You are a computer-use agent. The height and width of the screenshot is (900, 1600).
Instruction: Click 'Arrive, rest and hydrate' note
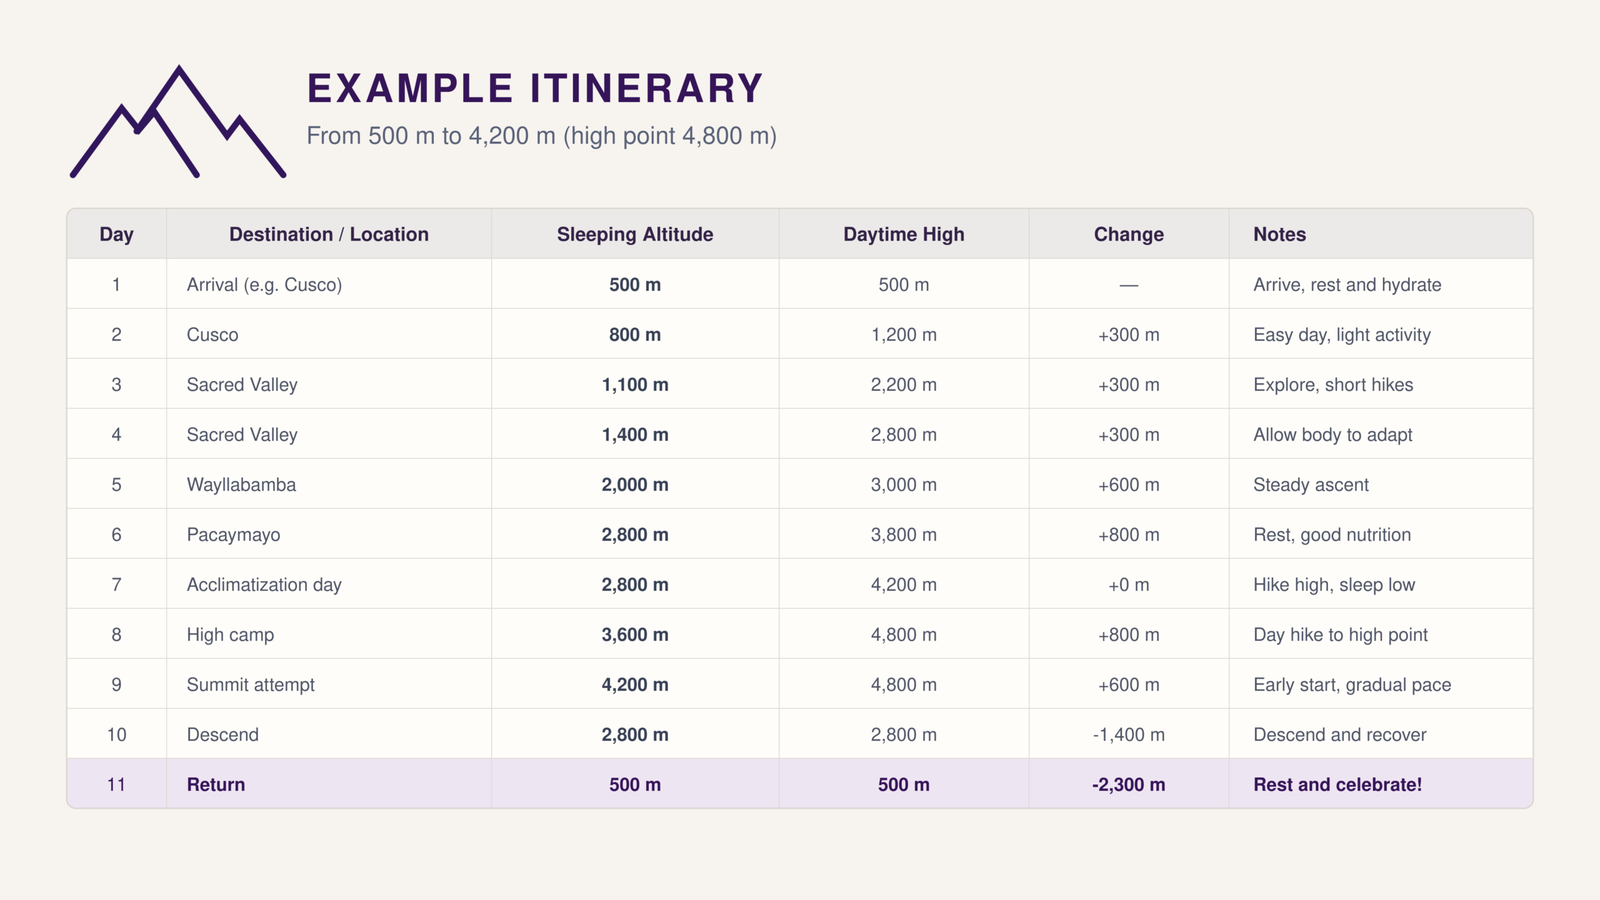click(1347, 285)
